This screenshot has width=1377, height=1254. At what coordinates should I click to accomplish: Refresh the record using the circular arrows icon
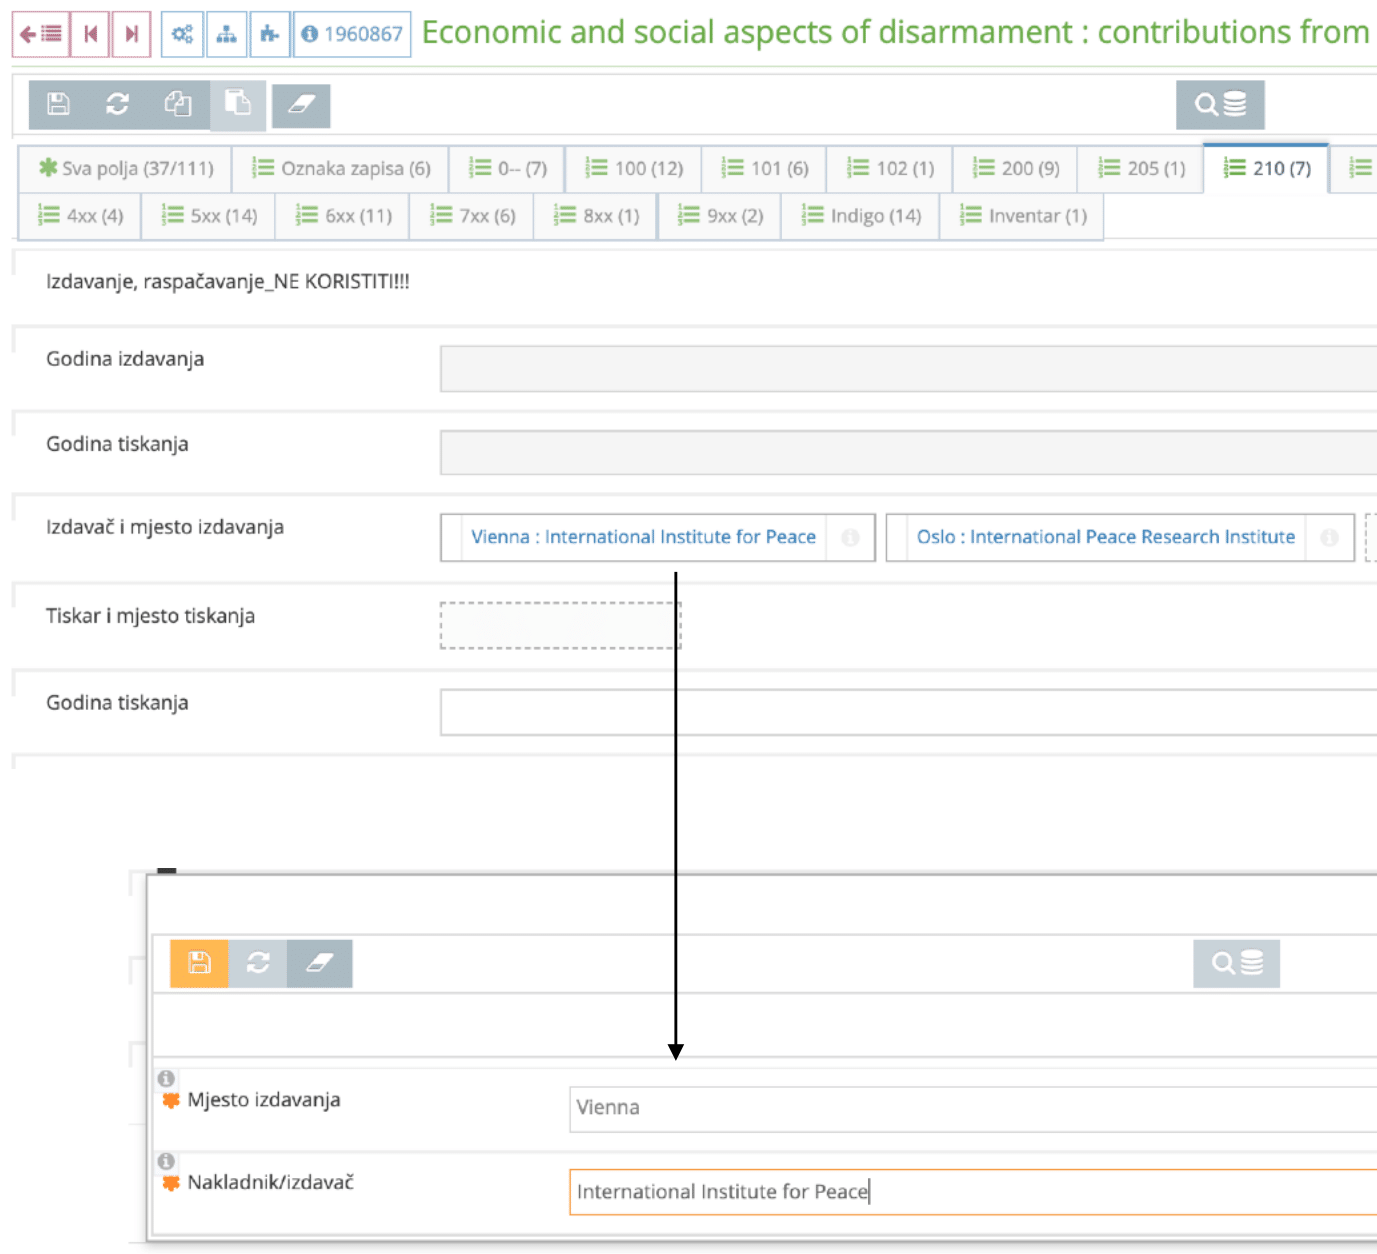point(118,103)
